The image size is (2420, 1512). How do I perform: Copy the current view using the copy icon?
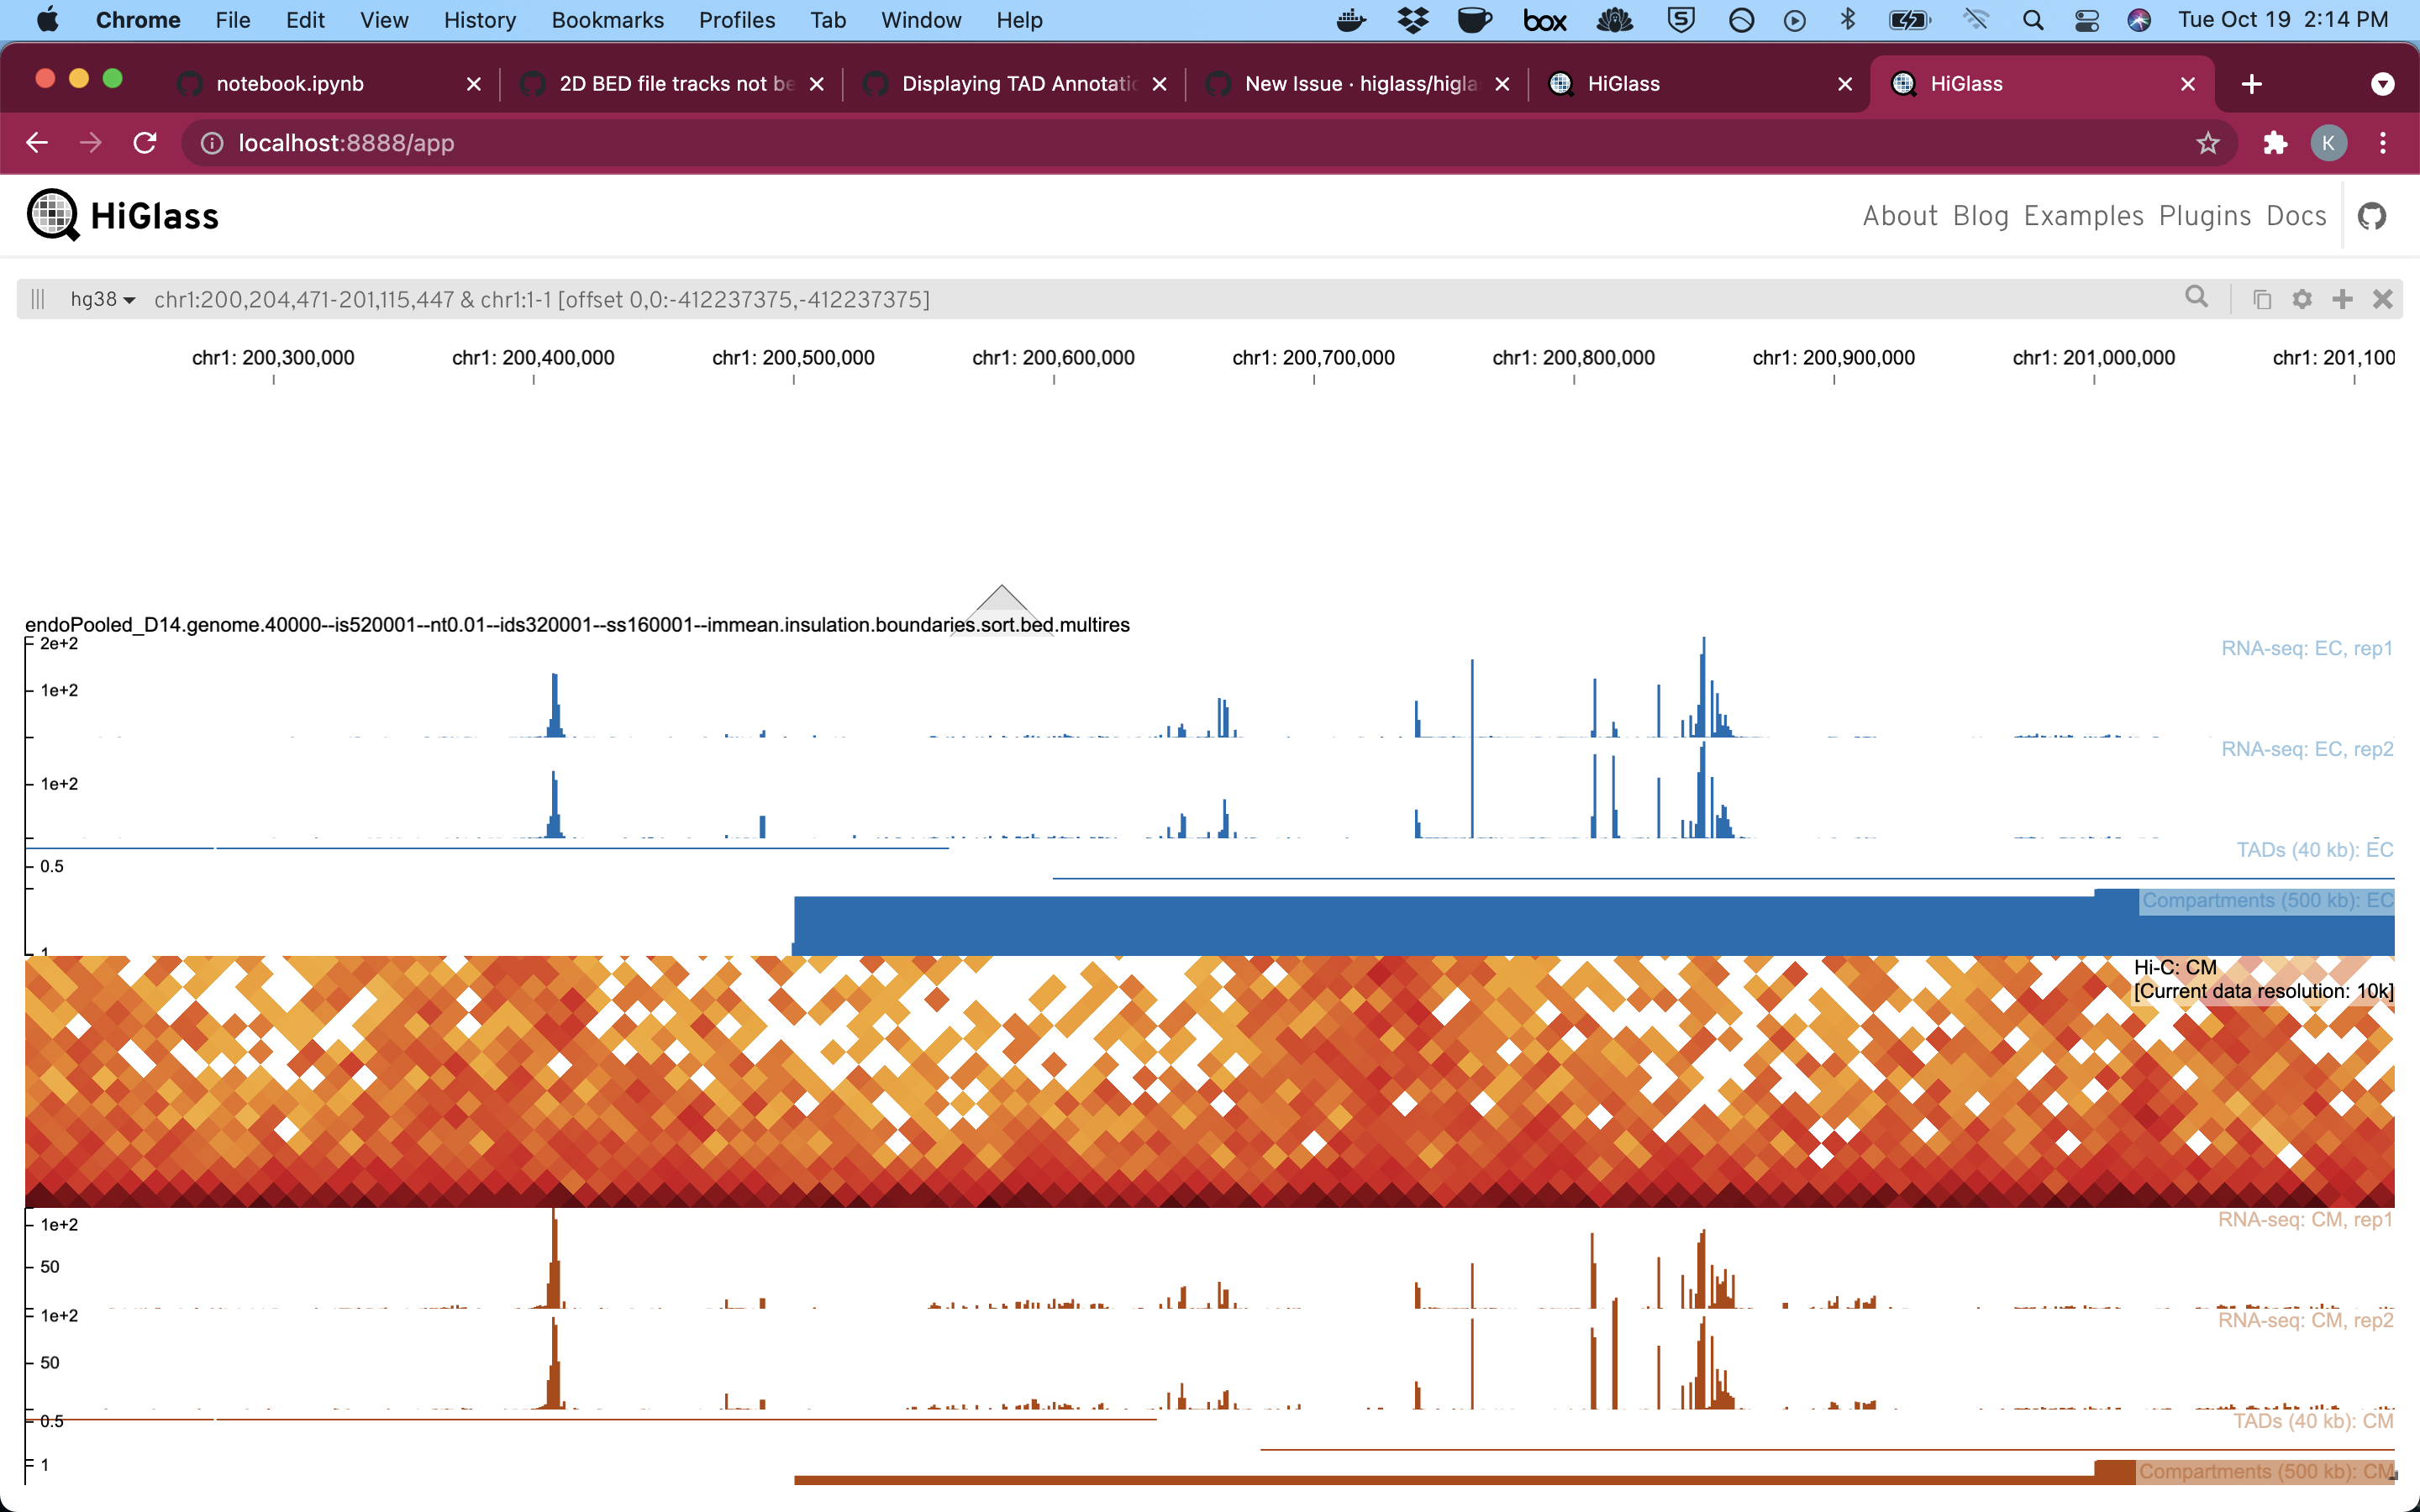coord(2260,298)
